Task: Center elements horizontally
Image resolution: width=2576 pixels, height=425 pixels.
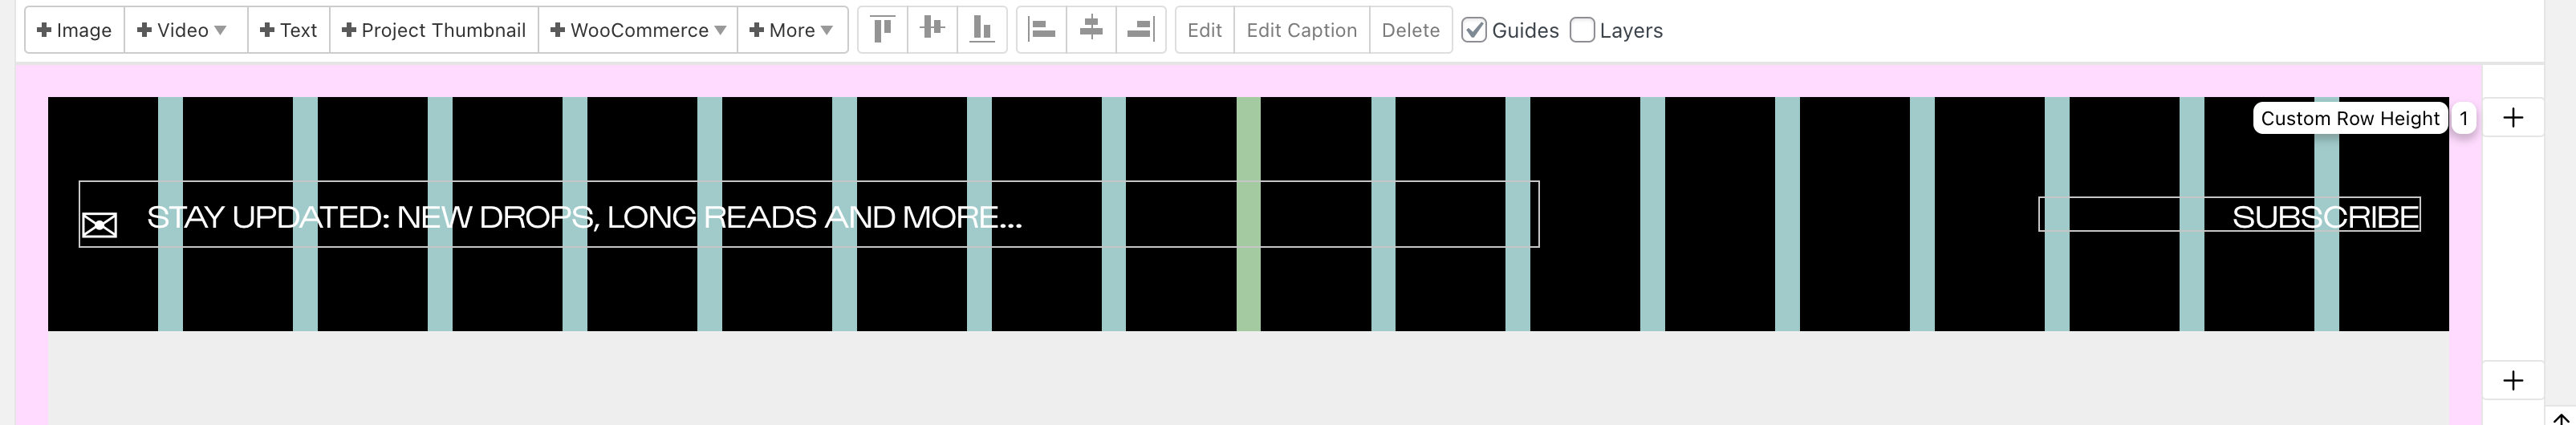Action: (x=1091, y=30)
